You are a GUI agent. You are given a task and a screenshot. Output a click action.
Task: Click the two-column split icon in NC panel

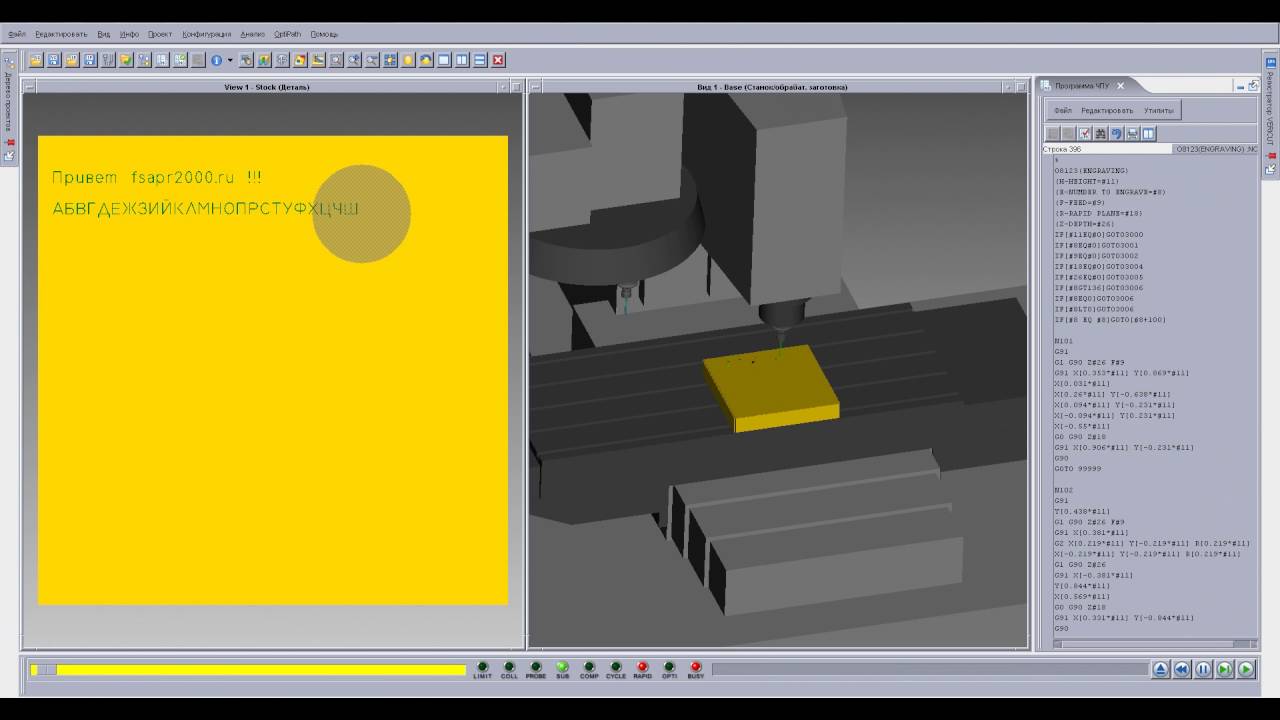pyautogui.click(x=1148, y=133)
